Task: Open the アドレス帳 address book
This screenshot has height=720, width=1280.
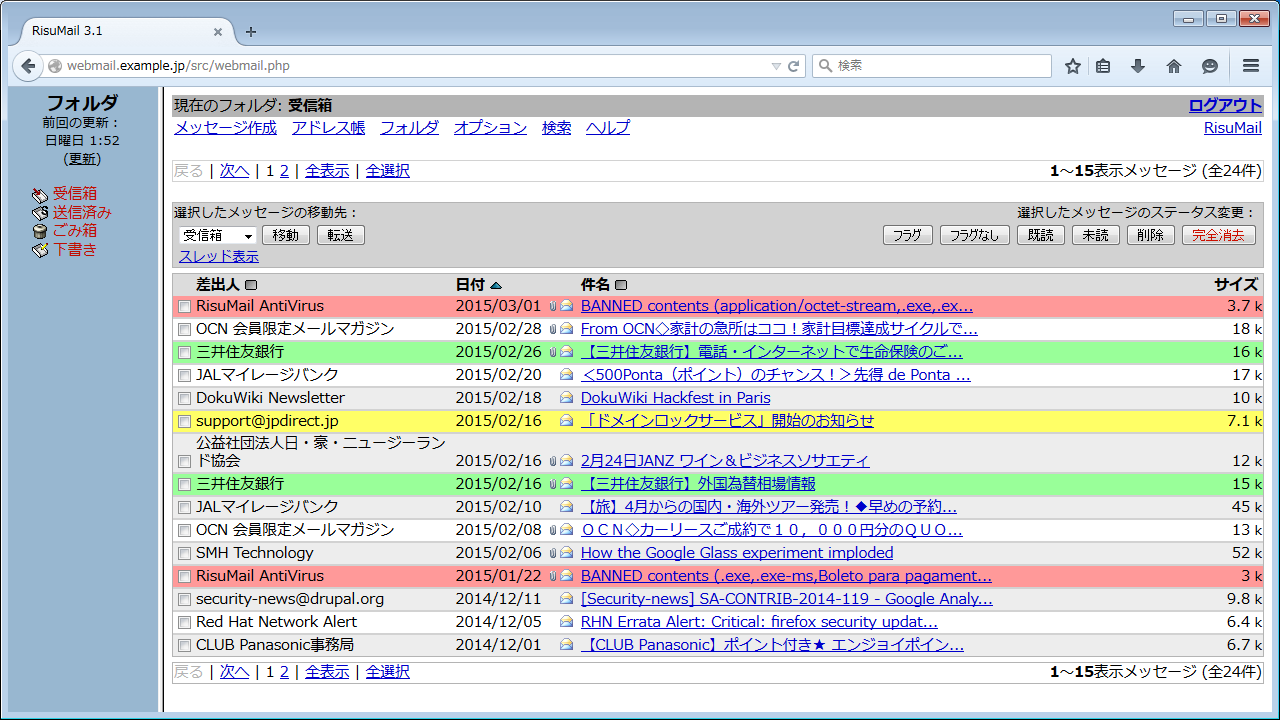Action: click(328, 128)
